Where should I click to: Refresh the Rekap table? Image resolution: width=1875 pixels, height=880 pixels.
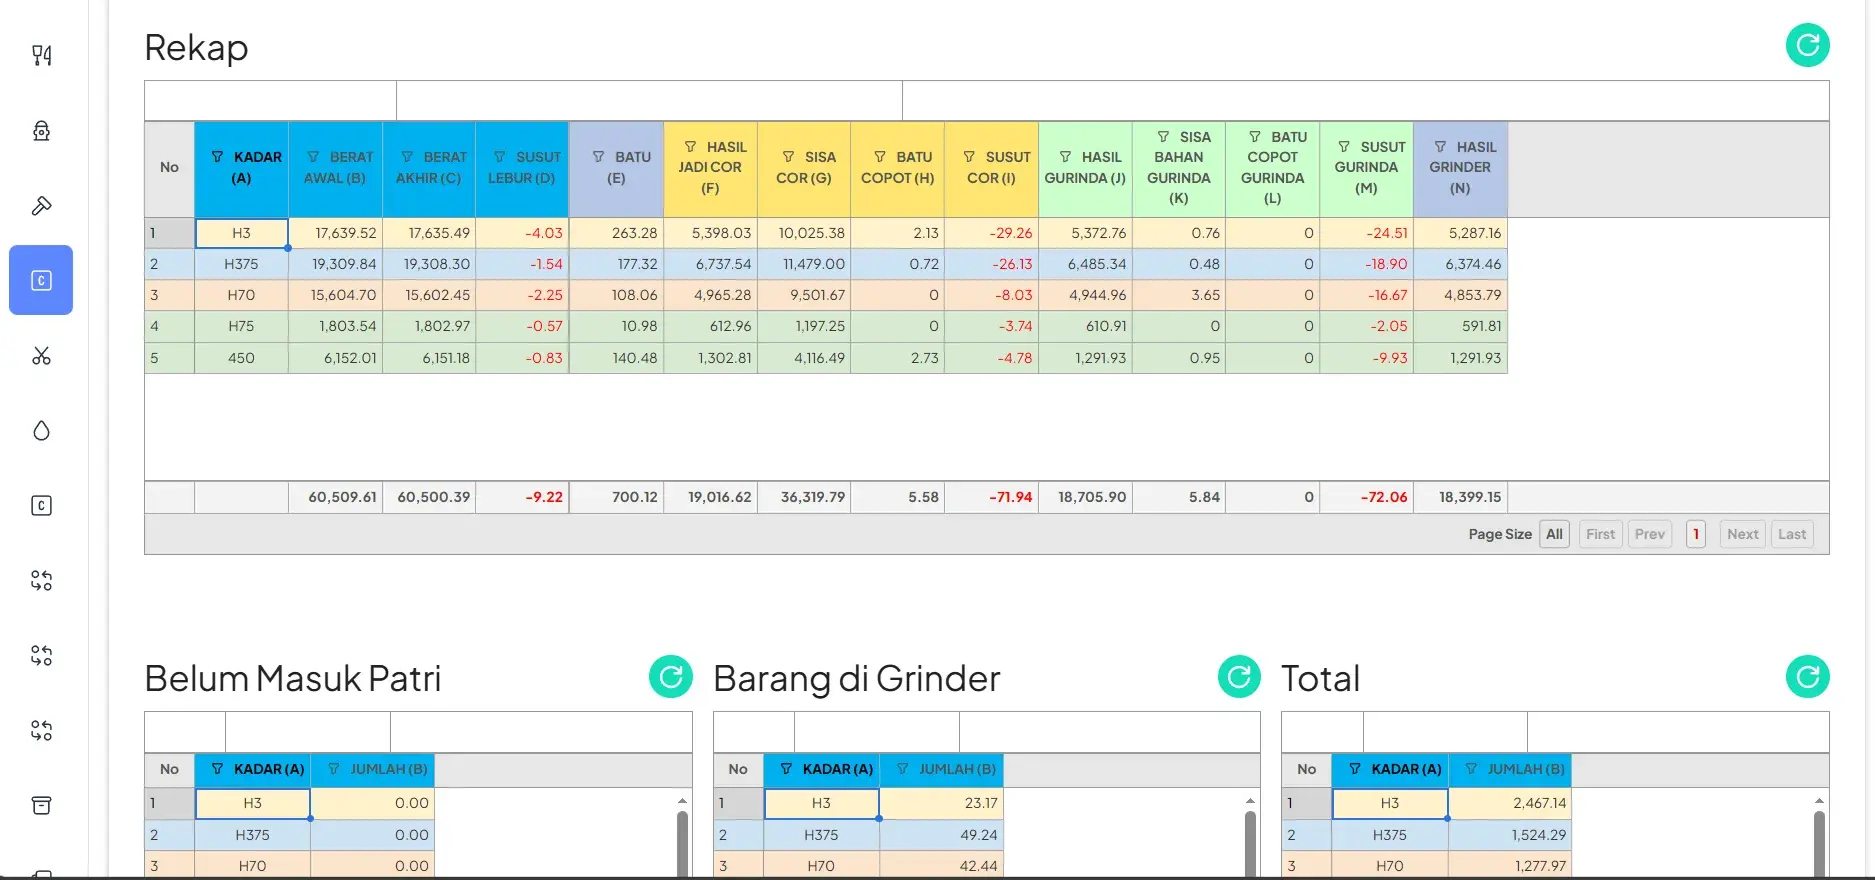tap(1807, 45)
